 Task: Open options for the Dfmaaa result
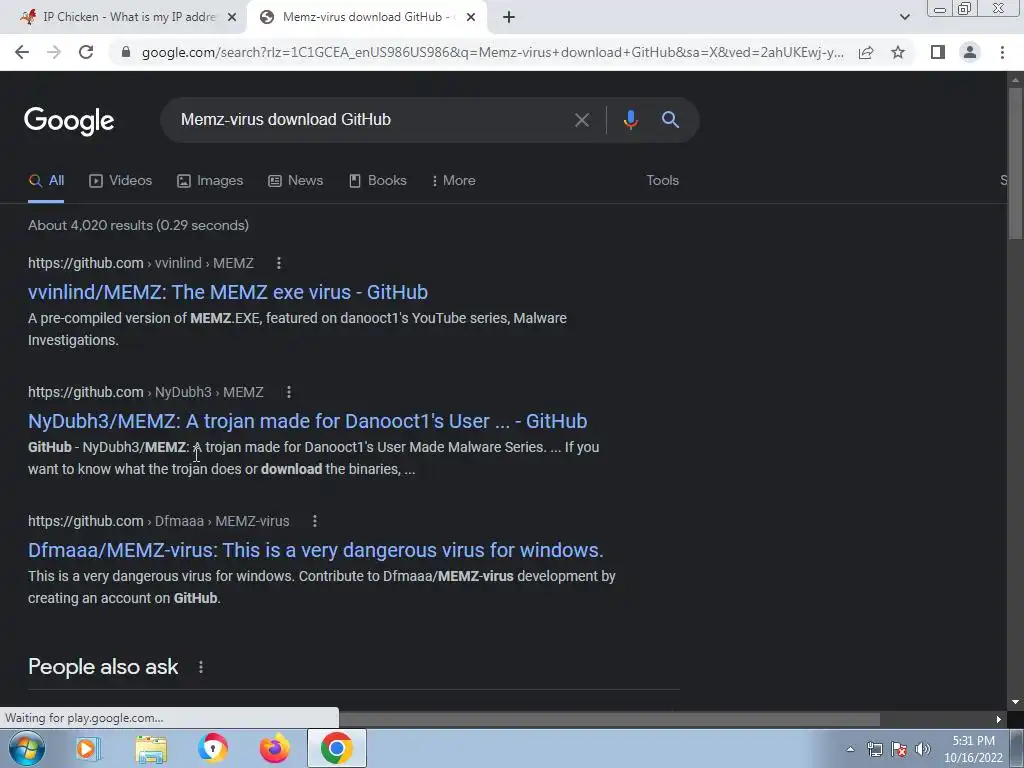(x=315, y=521)
